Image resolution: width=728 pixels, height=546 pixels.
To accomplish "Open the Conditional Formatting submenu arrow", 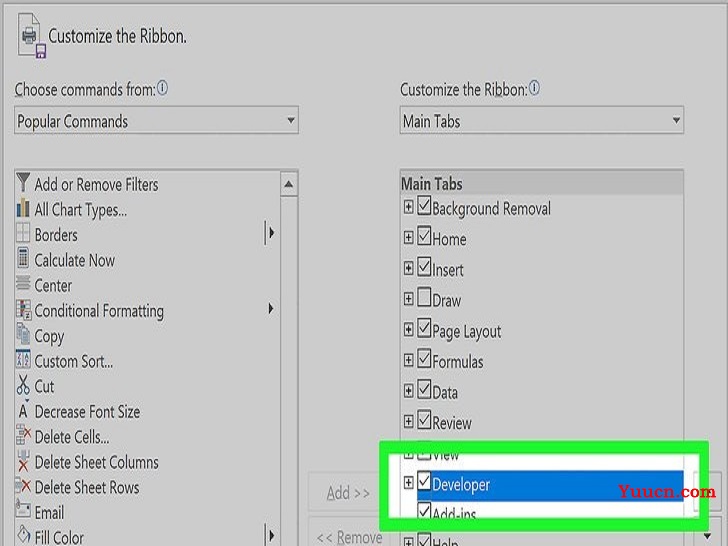I will click(271, 308).
